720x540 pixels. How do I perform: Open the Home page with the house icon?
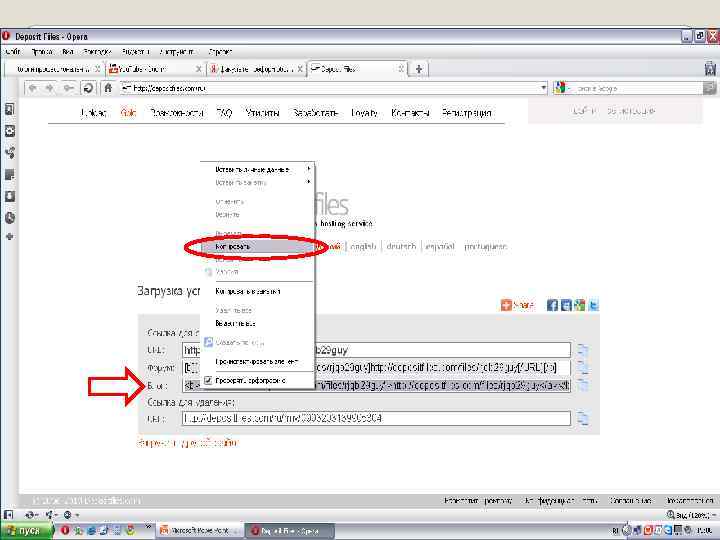[108, 87]
